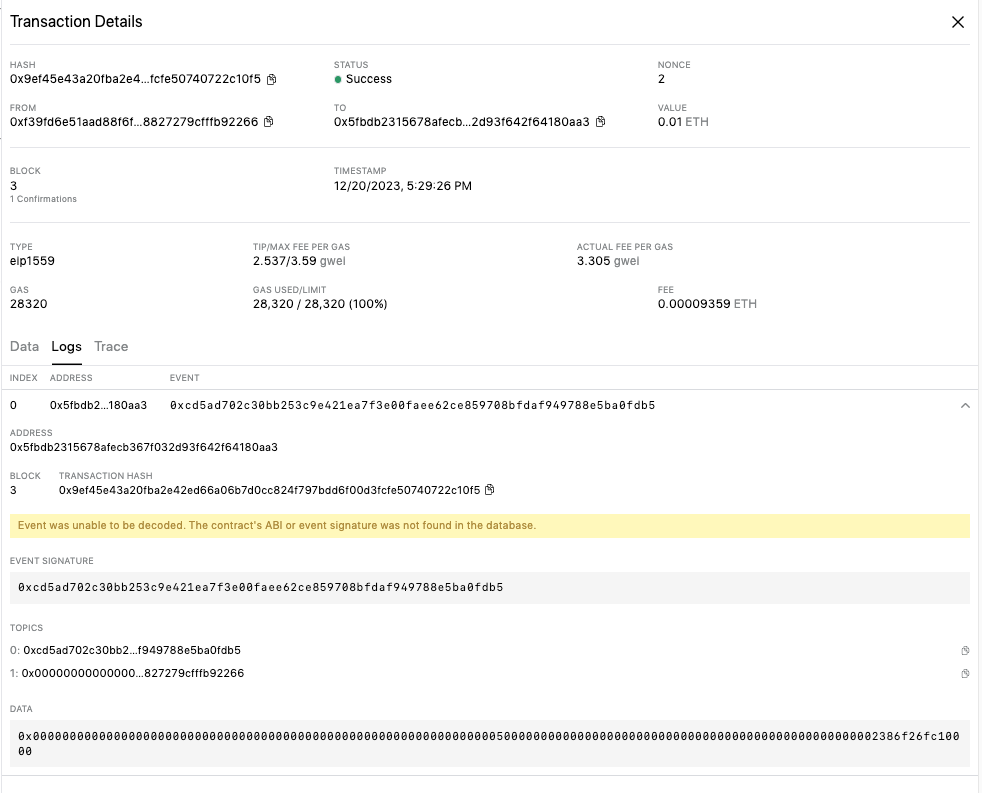Select the EVENT SIGNATURE text field
Viewport: 982px width, 793px height.
(490, 587)
